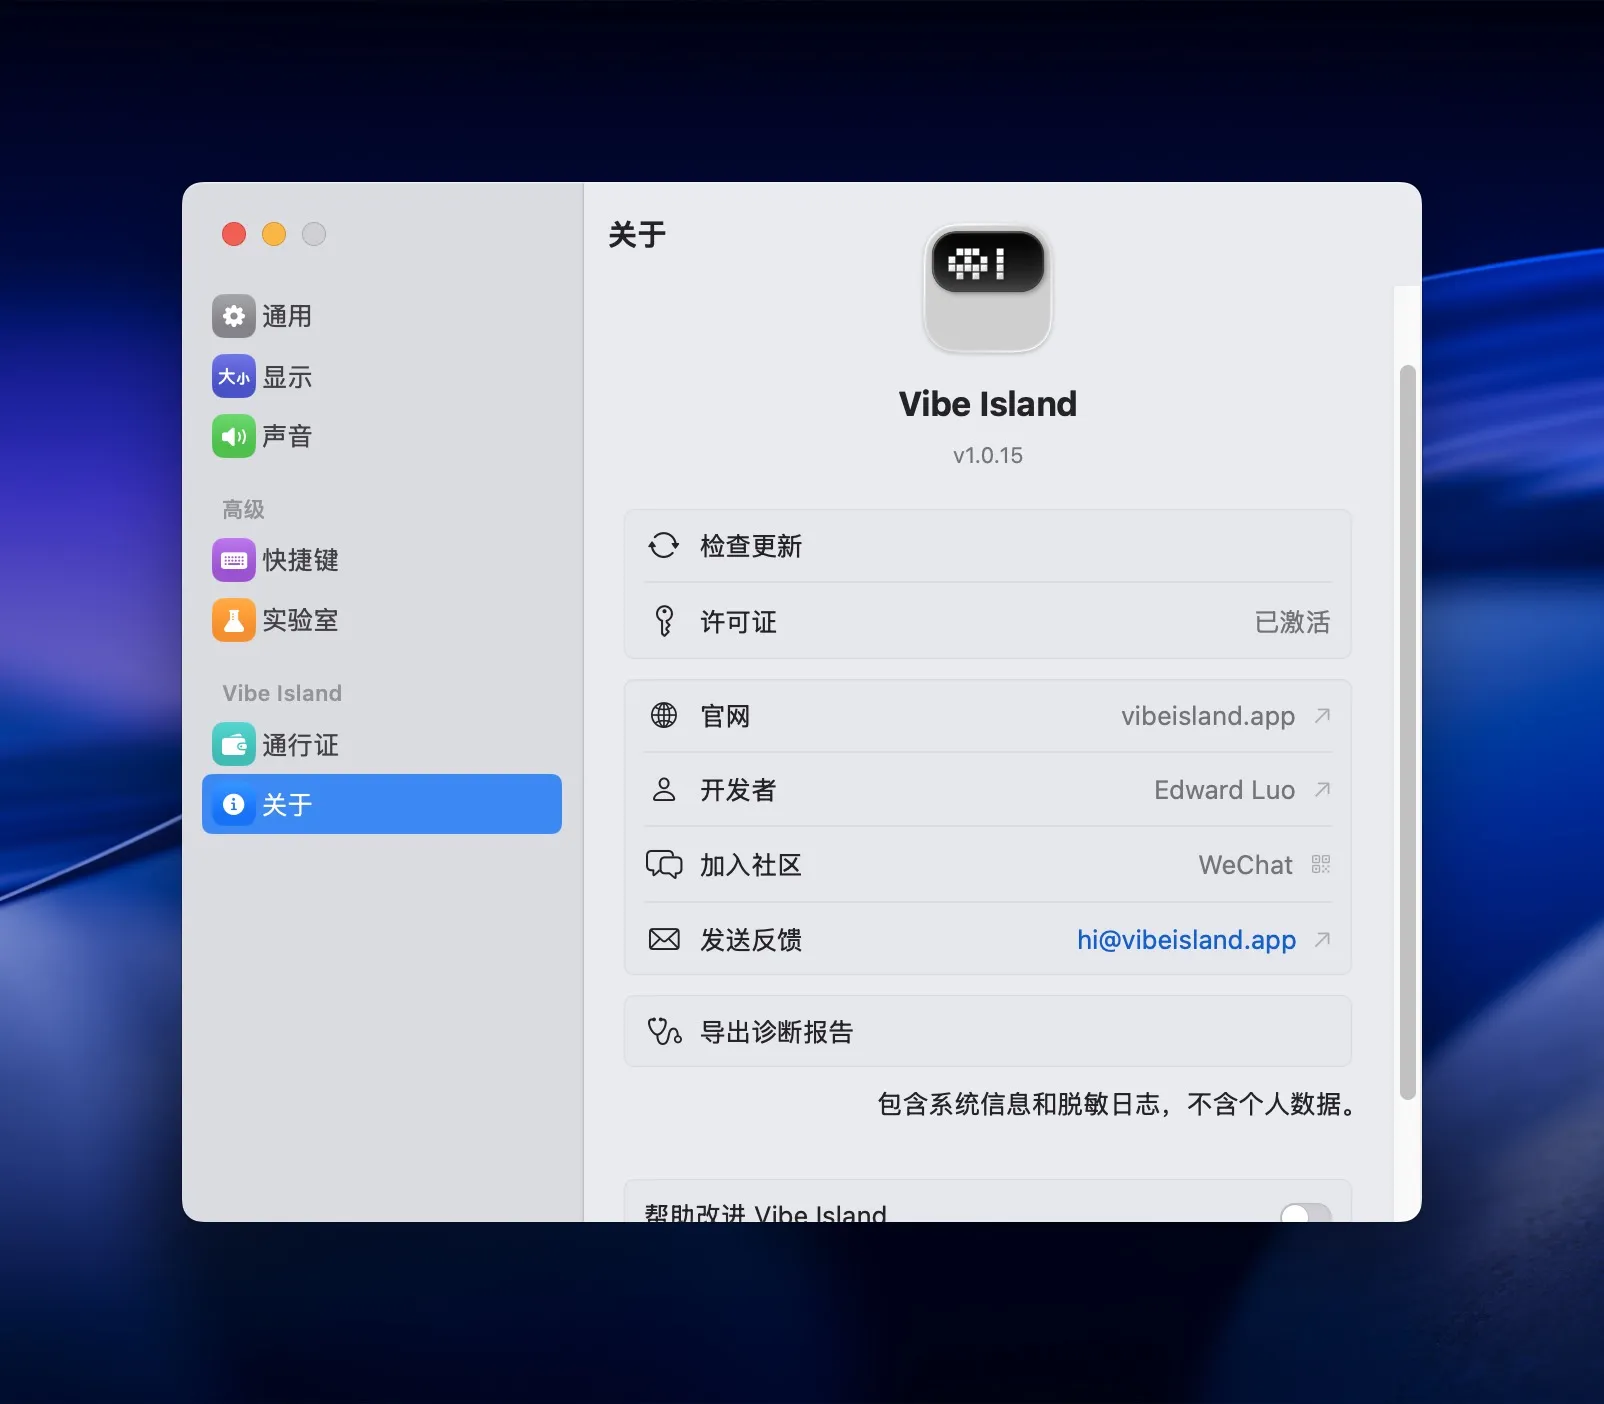Open vibeisland.app via external link arrow

tap(1322, 716)
